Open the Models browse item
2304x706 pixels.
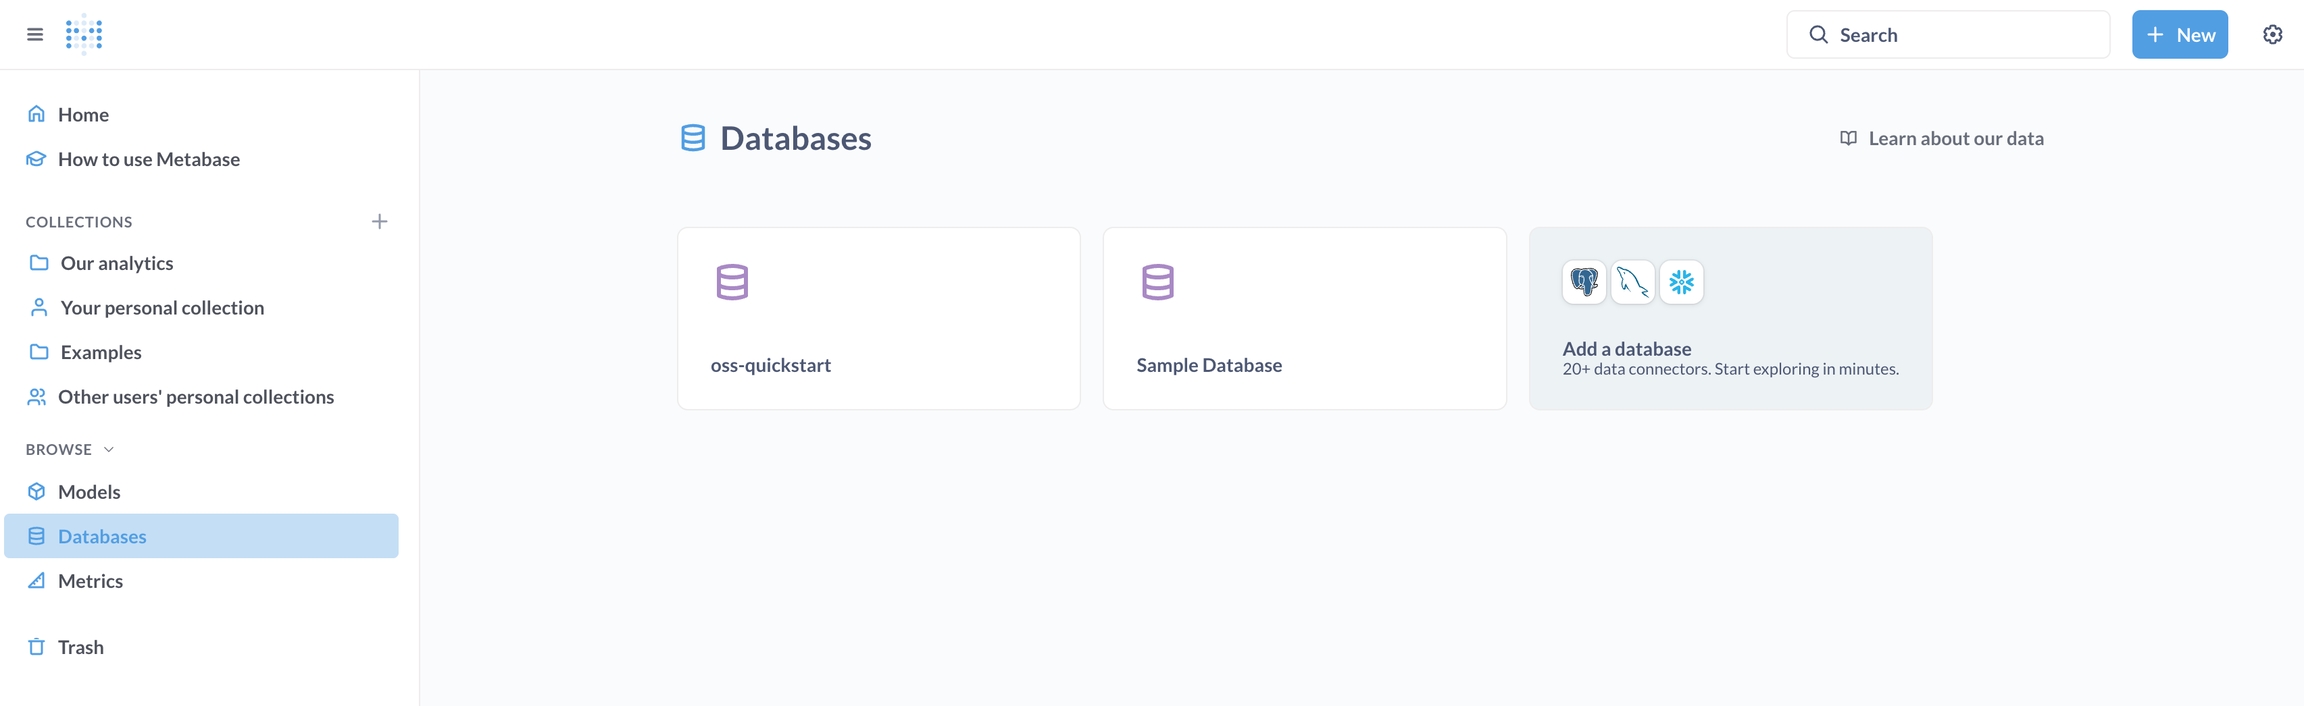click(x=89, y=492)
